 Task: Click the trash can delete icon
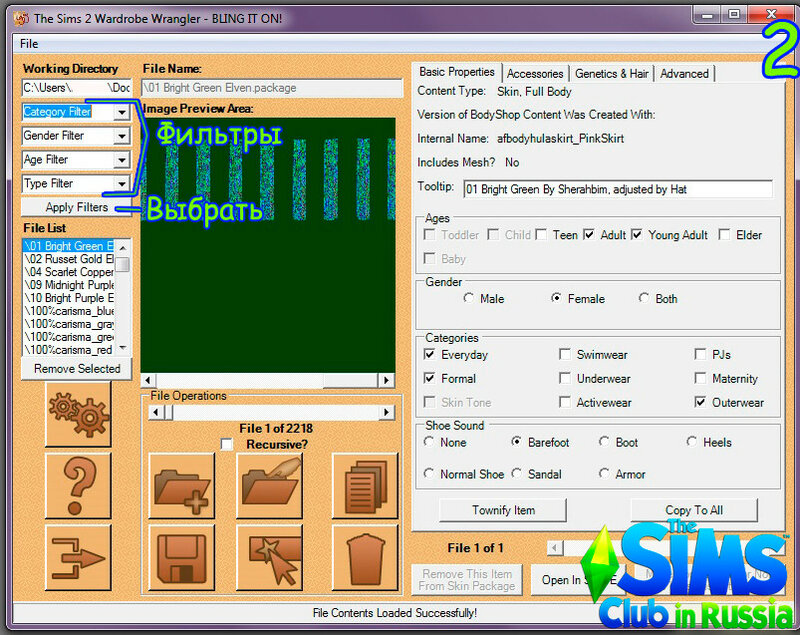pyautogui.click(x=365, y=557)
